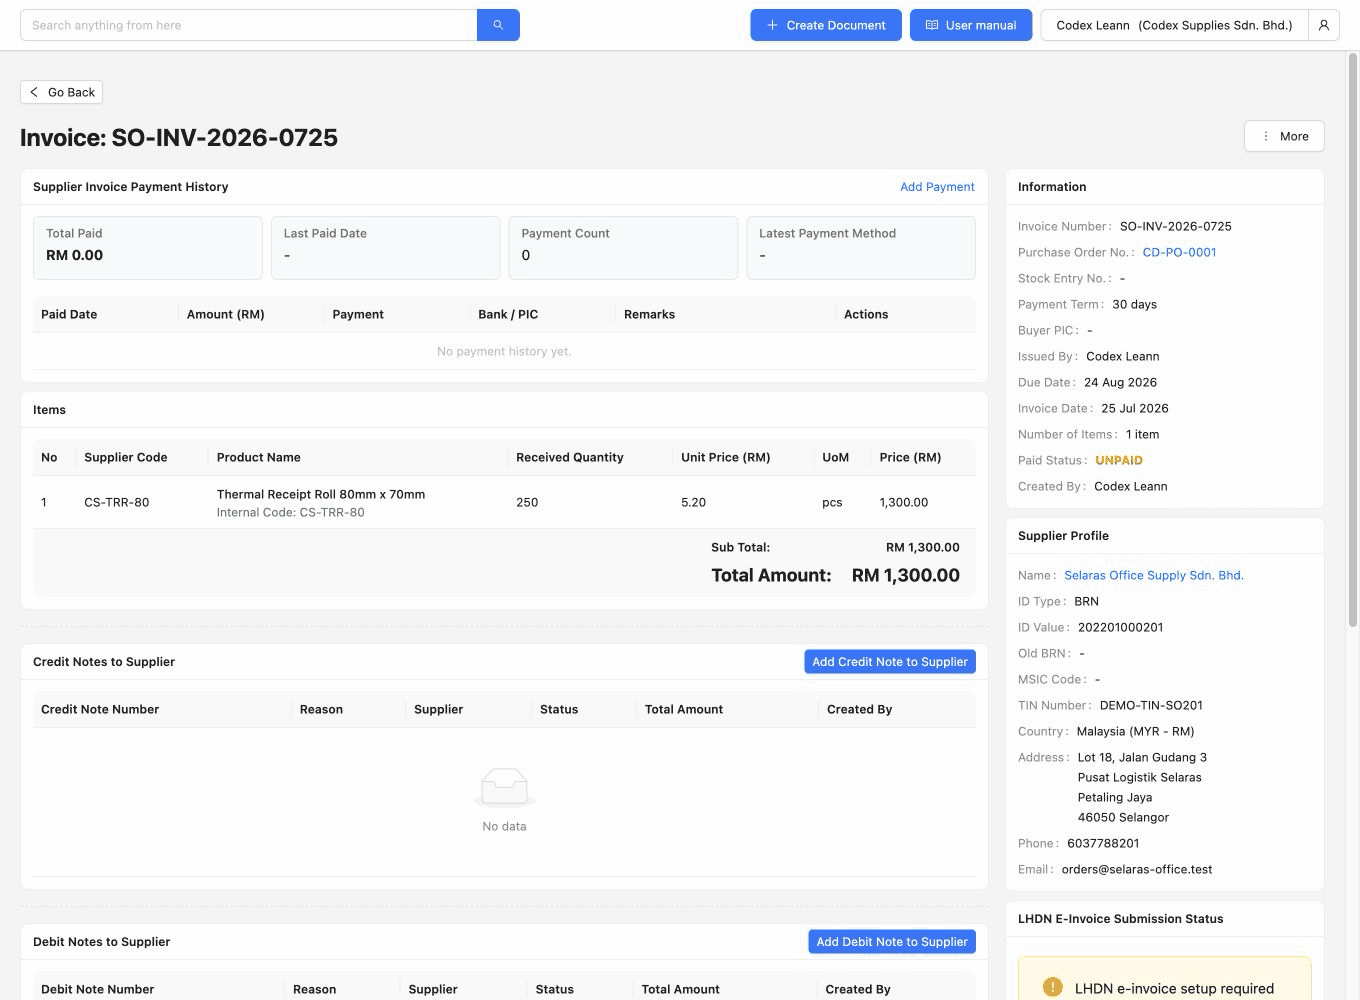This screenshot has width=1360, height=1000.
Task: Click the LHDN warning exclamation icon
Action: pyautogui.click(x=1052, y=987)
